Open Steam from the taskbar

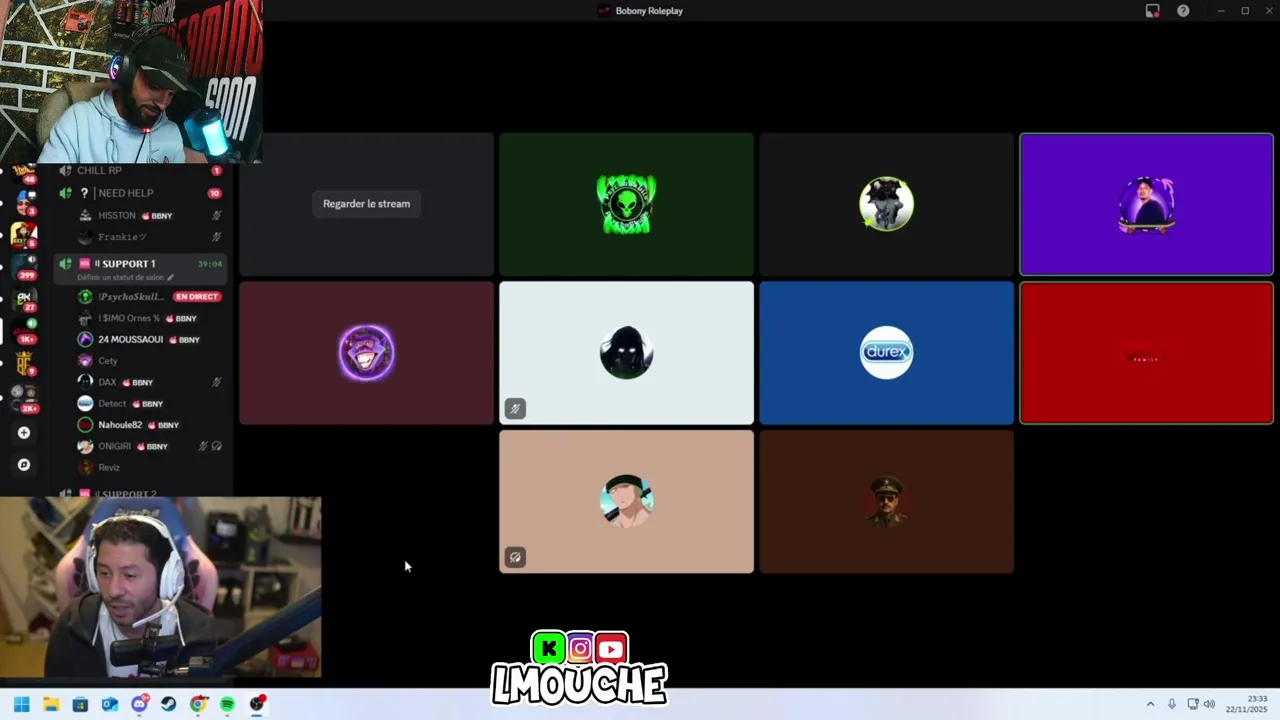point(168,704)
